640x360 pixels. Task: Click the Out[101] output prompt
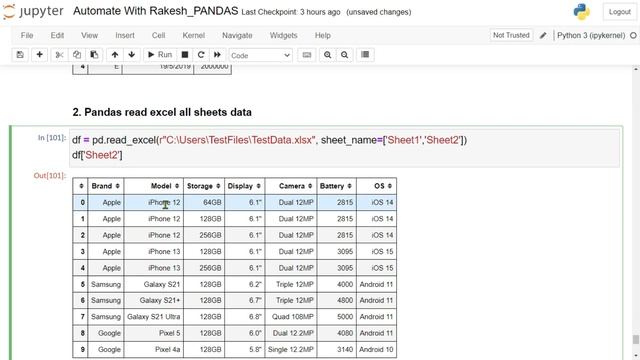coord(49,176)
